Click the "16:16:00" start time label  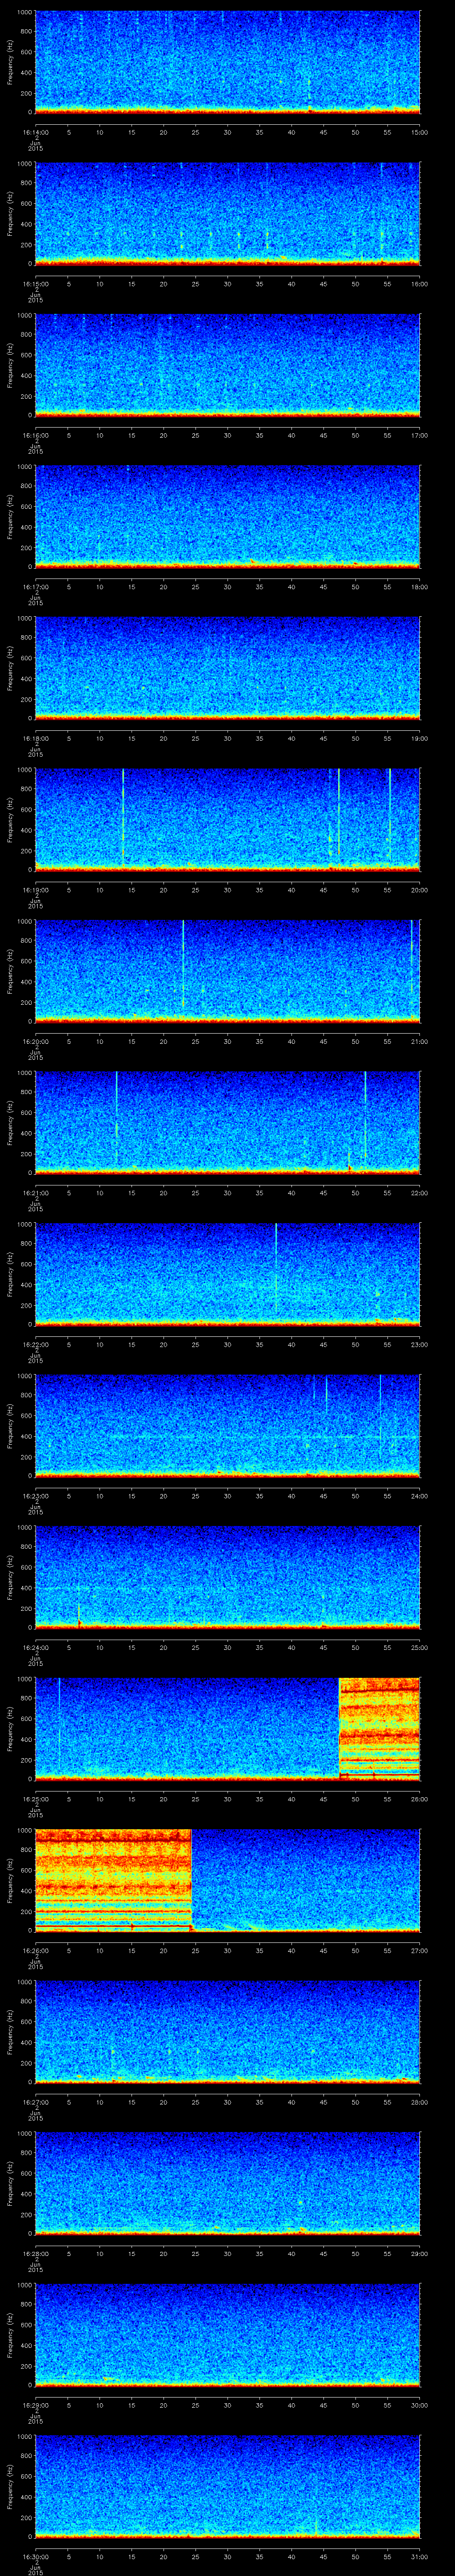pos(35,435)
